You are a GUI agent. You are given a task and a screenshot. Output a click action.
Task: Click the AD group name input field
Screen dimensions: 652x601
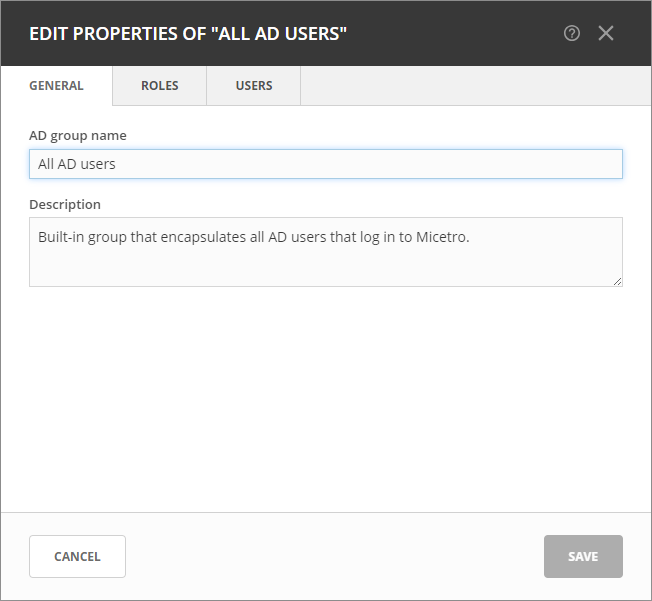pyautogui.click(x=326, y=164)
